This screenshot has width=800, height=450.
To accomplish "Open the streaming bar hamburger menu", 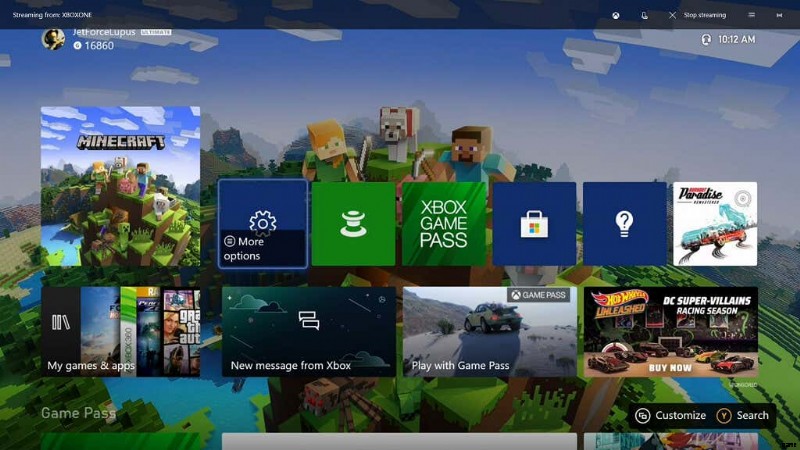I will 752,15.
